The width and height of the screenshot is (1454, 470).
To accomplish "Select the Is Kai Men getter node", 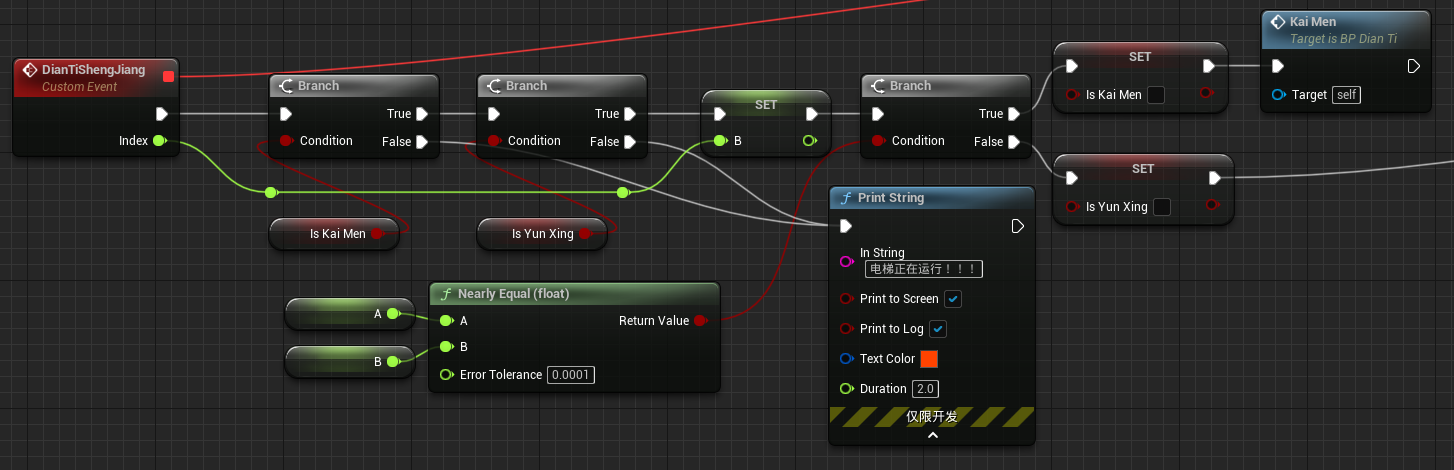I will (334, 234).
